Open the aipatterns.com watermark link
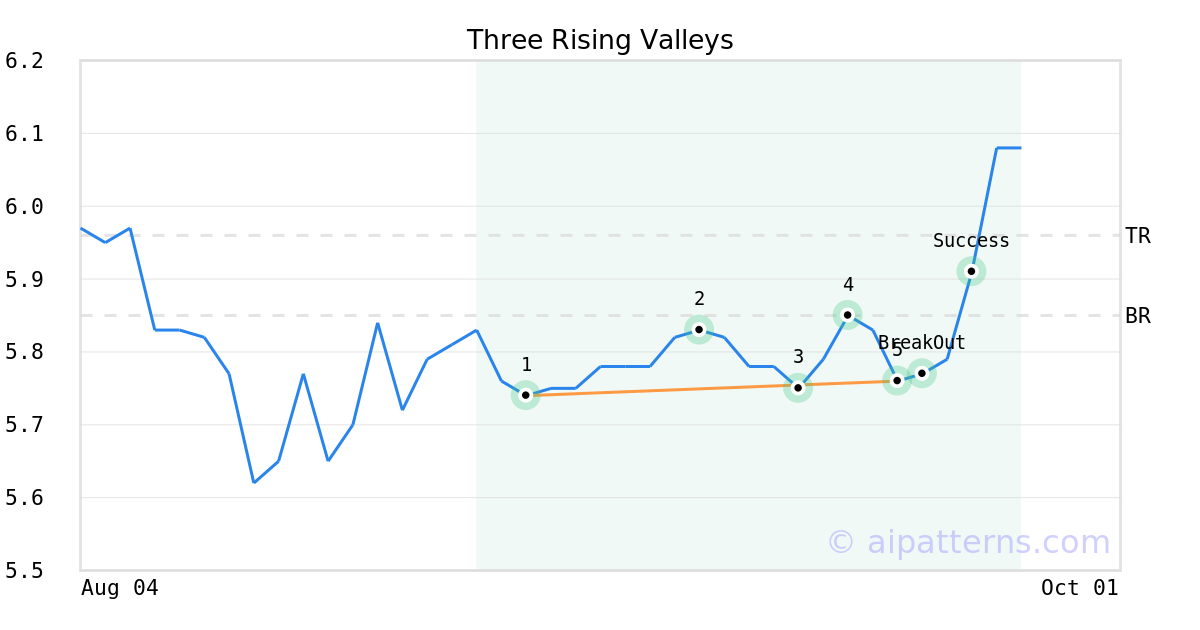 tap(968, 542)
